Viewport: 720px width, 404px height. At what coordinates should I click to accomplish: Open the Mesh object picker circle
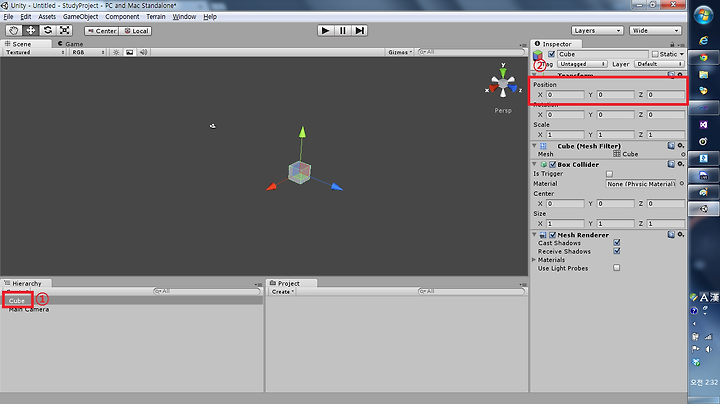point(683,154)
